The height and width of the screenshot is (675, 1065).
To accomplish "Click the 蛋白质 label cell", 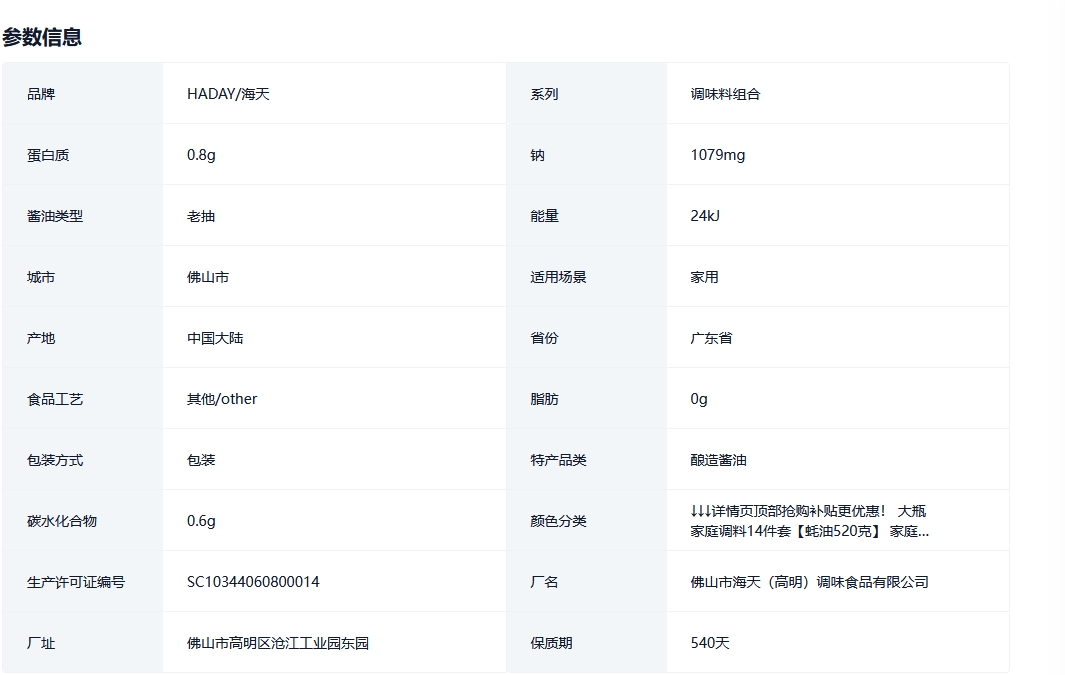I will [x=82, y=155].
